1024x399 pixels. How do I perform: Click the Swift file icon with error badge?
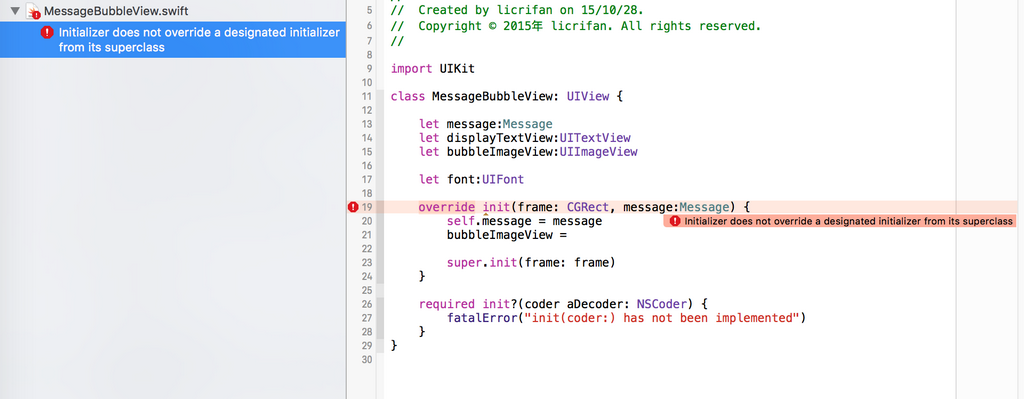pos(33,12)
